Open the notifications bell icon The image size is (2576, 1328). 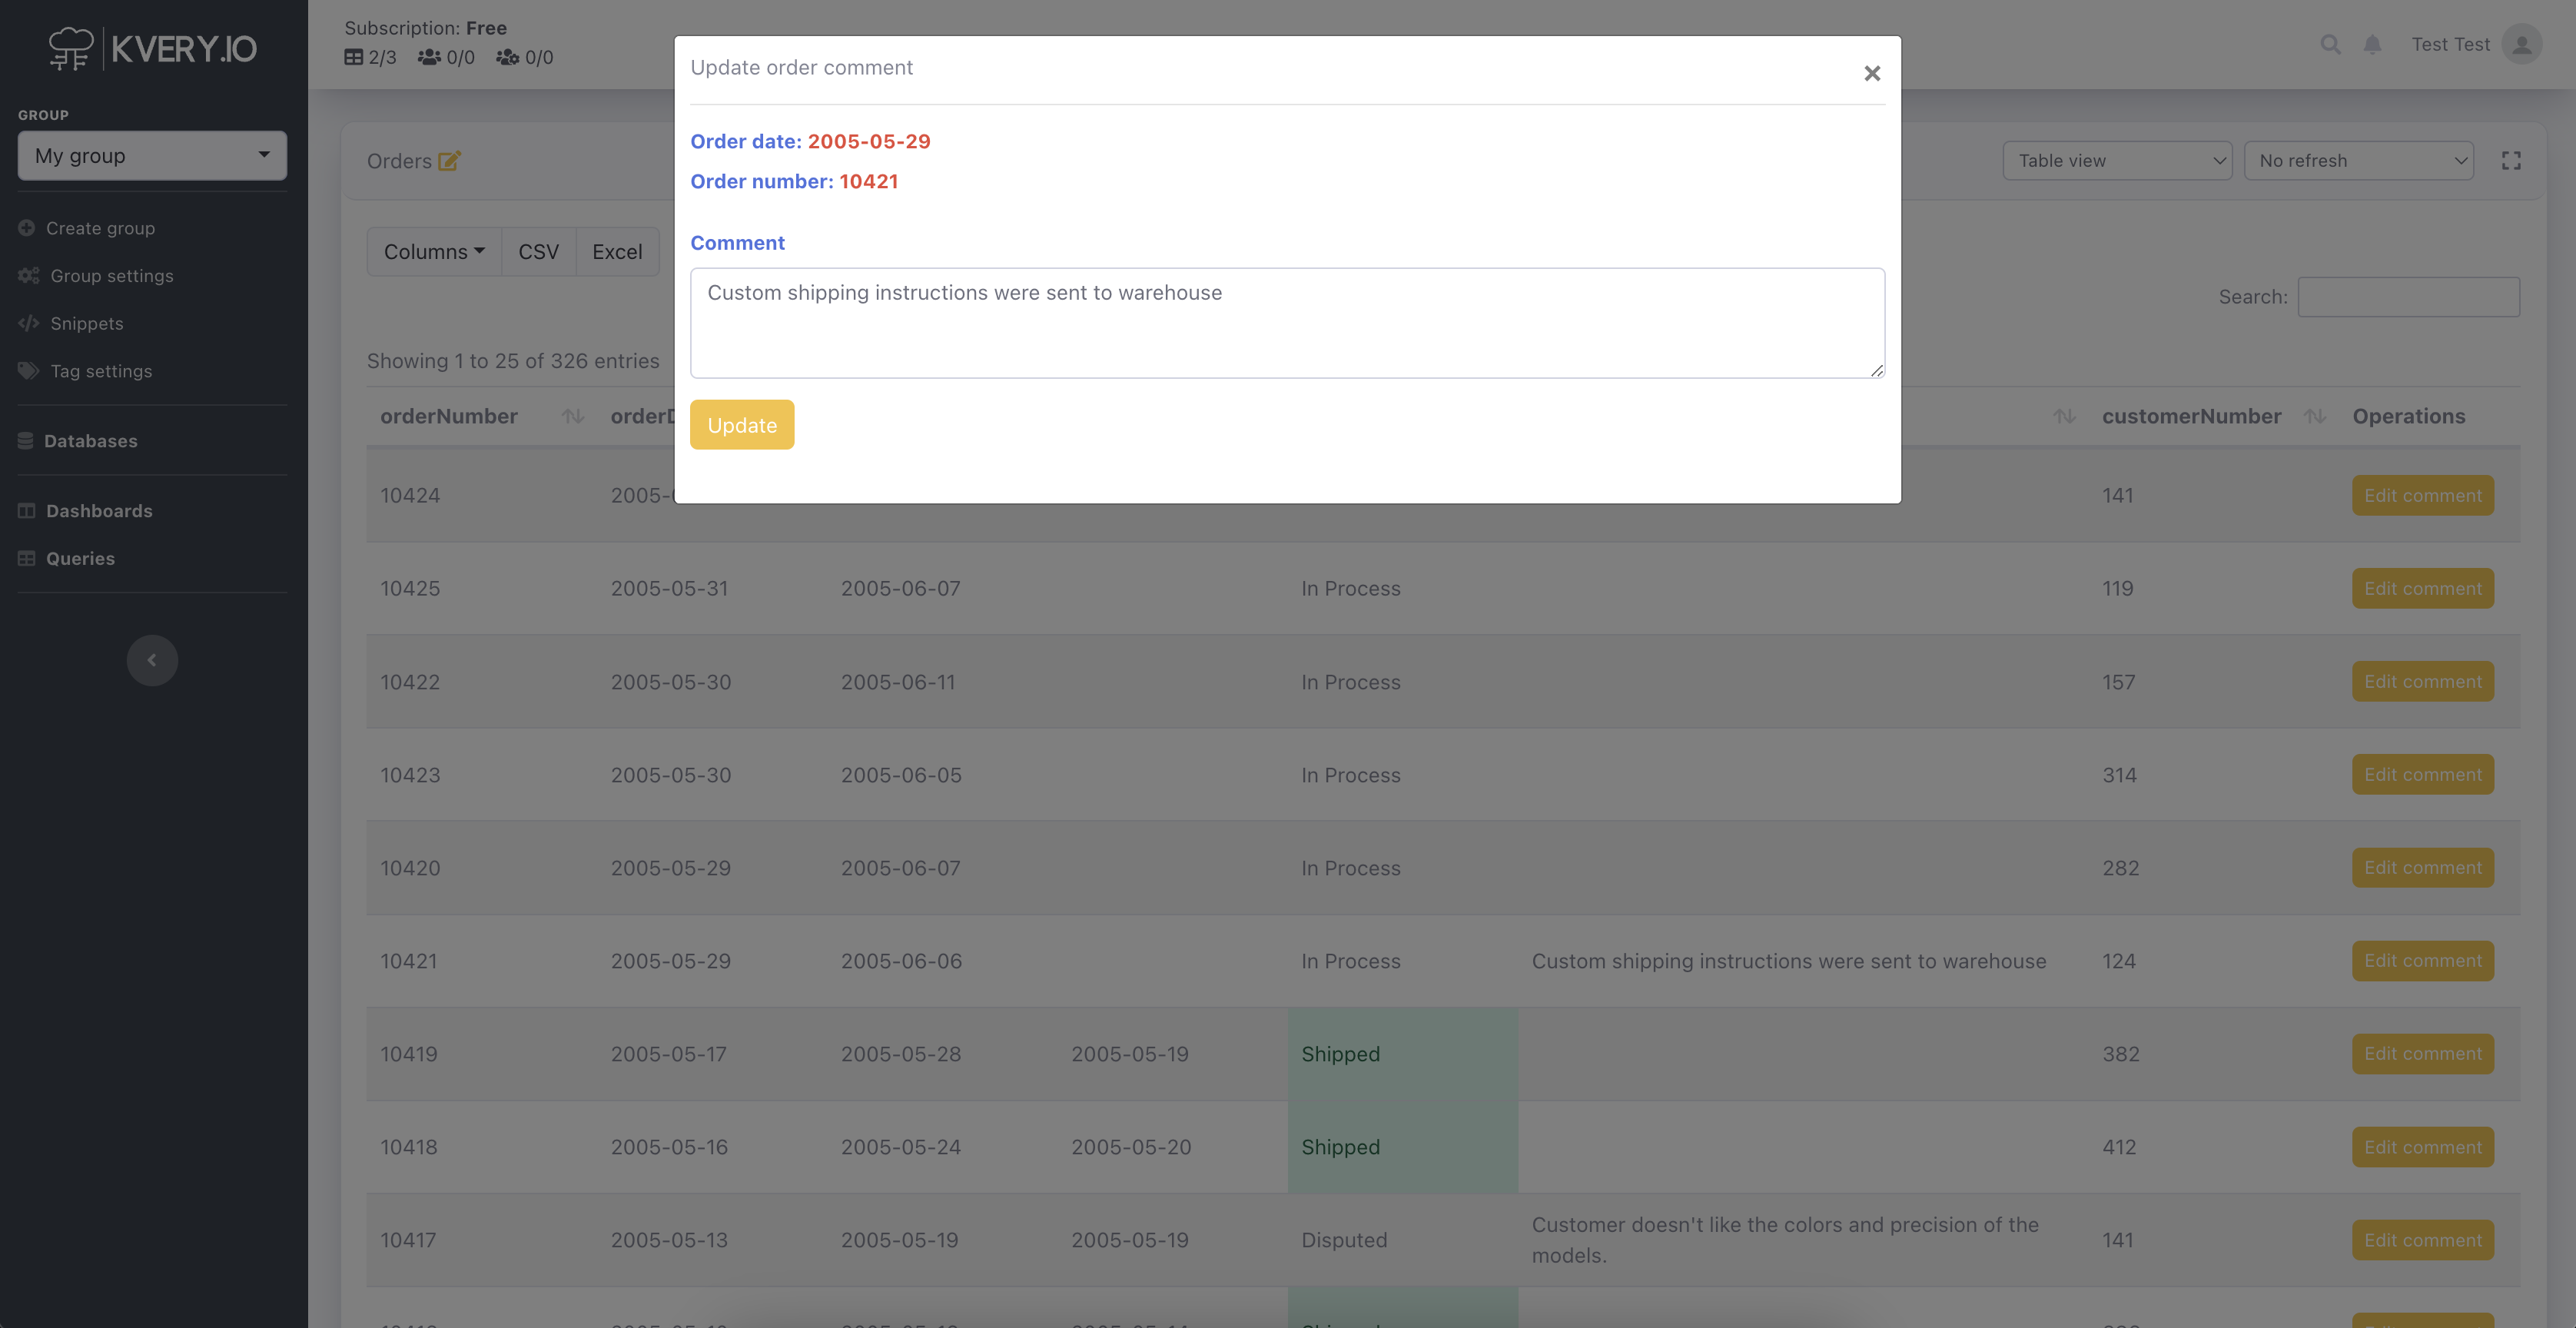(x=2372, y=44)
